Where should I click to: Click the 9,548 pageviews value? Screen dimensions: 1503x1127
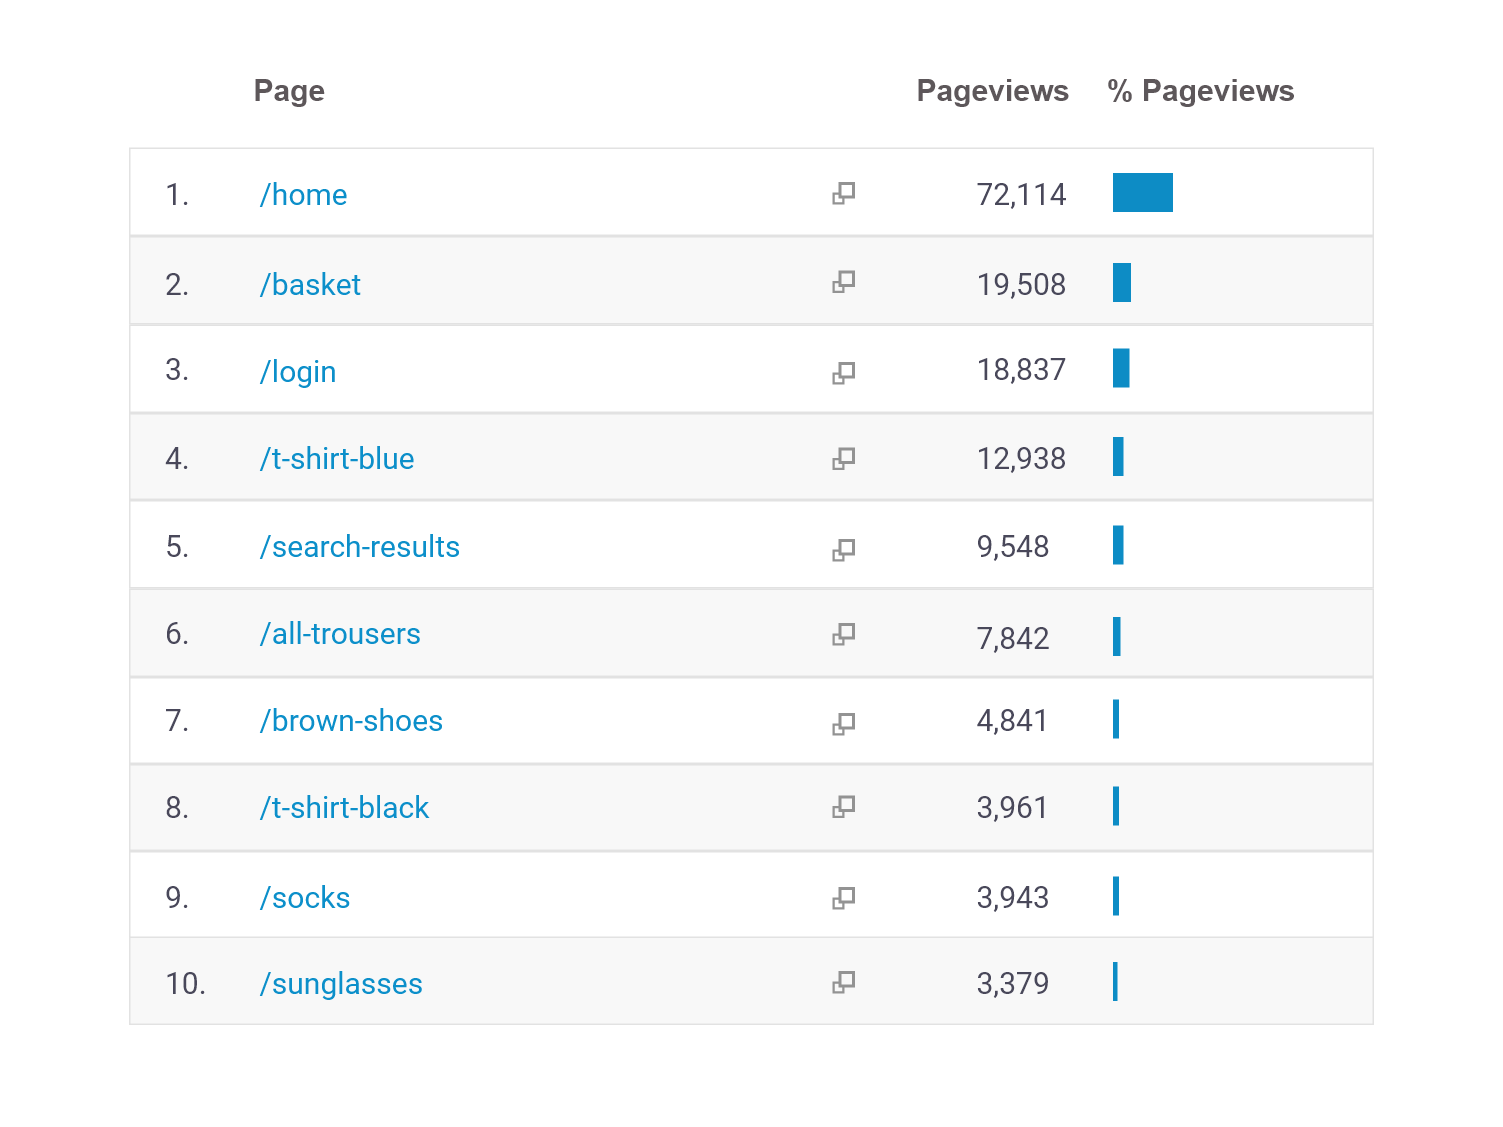[x=1013, y=547]
